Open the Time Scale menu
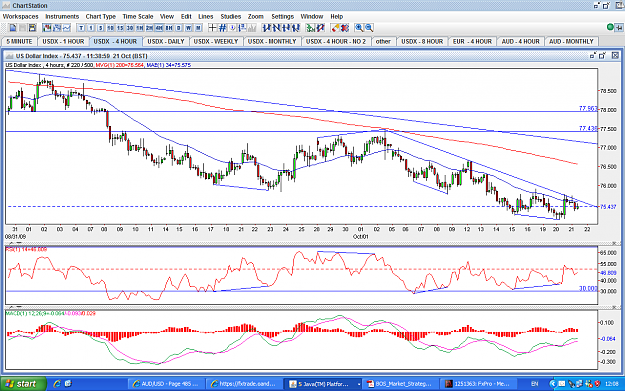This screenshot has height=391, width=625. (x=138, y=16)
